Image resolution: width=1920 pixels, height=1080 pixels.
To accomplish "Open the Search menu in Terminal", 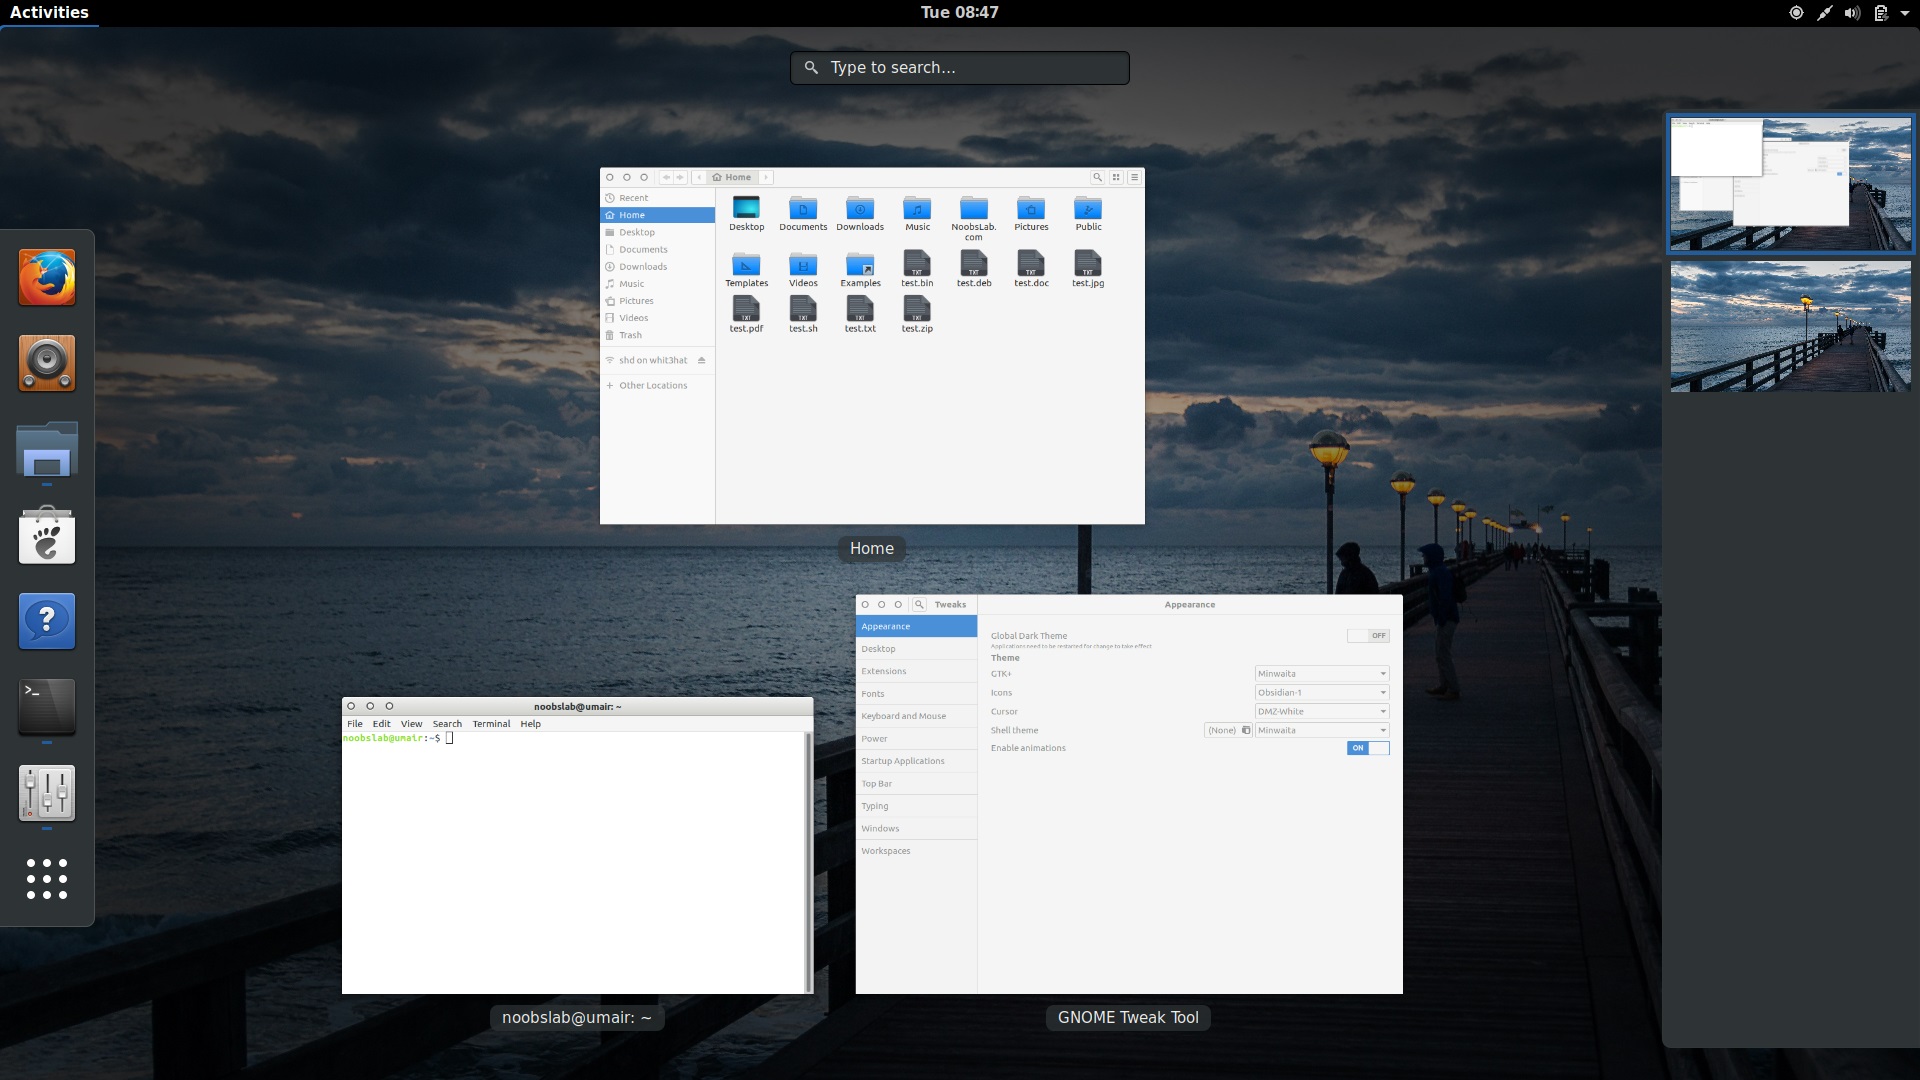I will [x=447, y=723].
